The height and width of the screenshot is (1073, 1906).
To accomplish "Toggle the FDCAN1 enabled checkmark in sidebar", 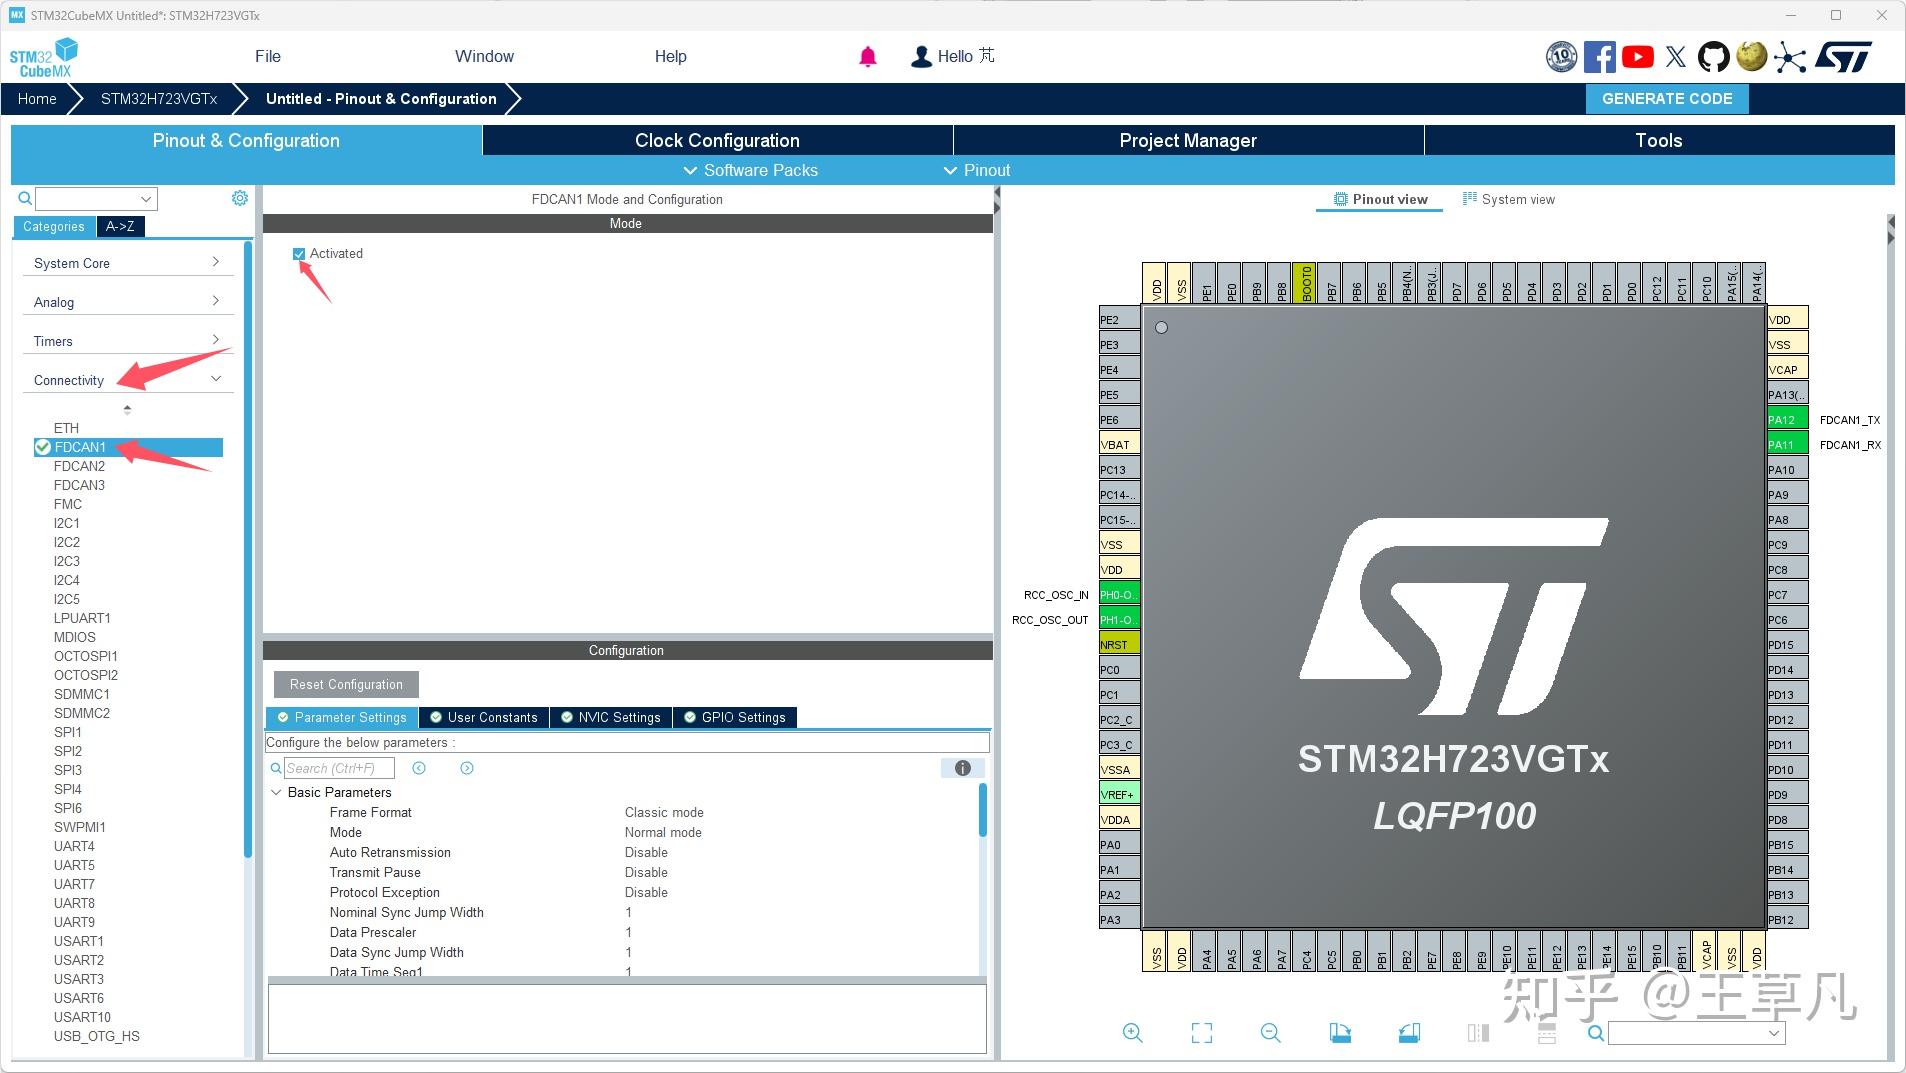I will point(42,447).
